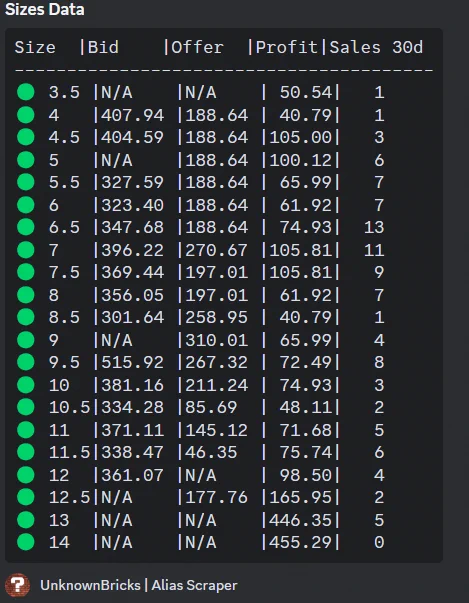Click the green dot in the 356.05 bid row
The width and height of the screenshot is (469, 603).
pyautogui.click(x=26, y=295)
